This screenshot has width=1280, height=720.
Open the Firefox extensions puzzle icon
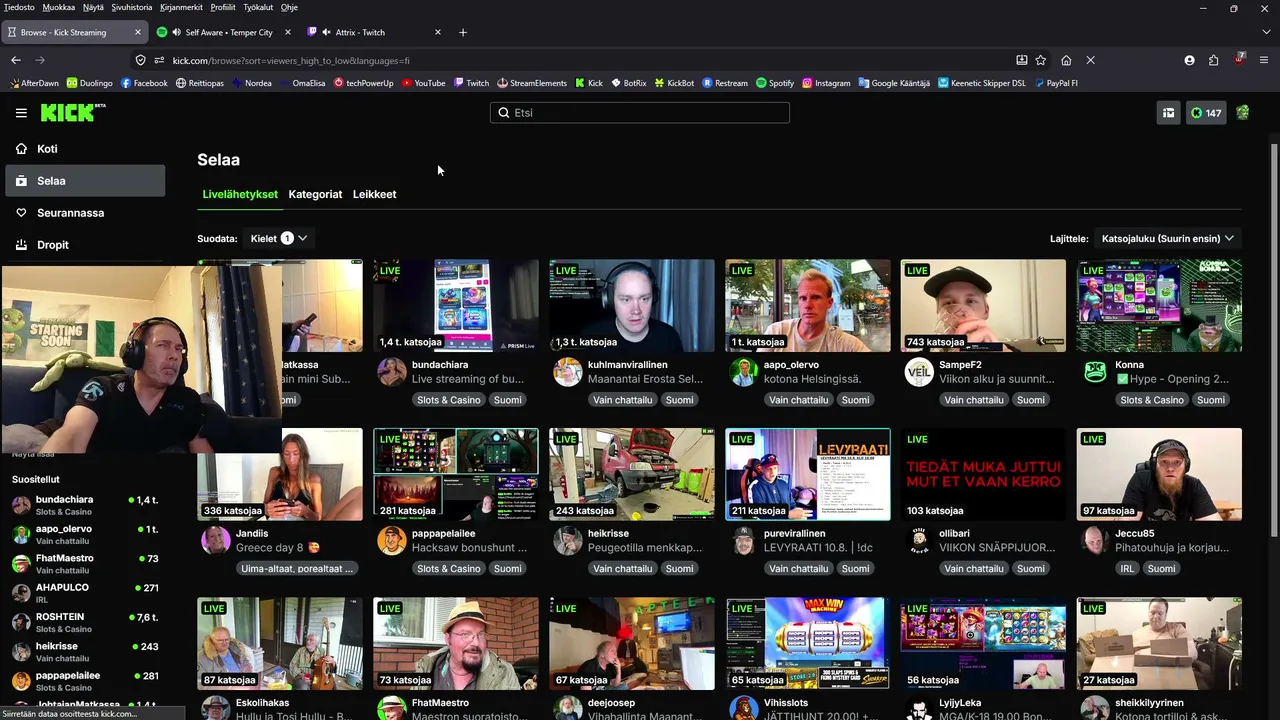pos(1214,60)
